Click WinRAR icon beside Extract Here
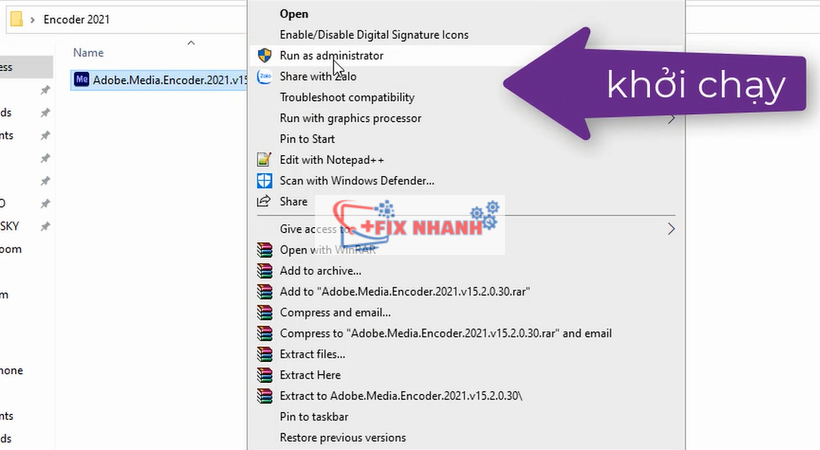820x450 pixels. (x=265, y=375)
